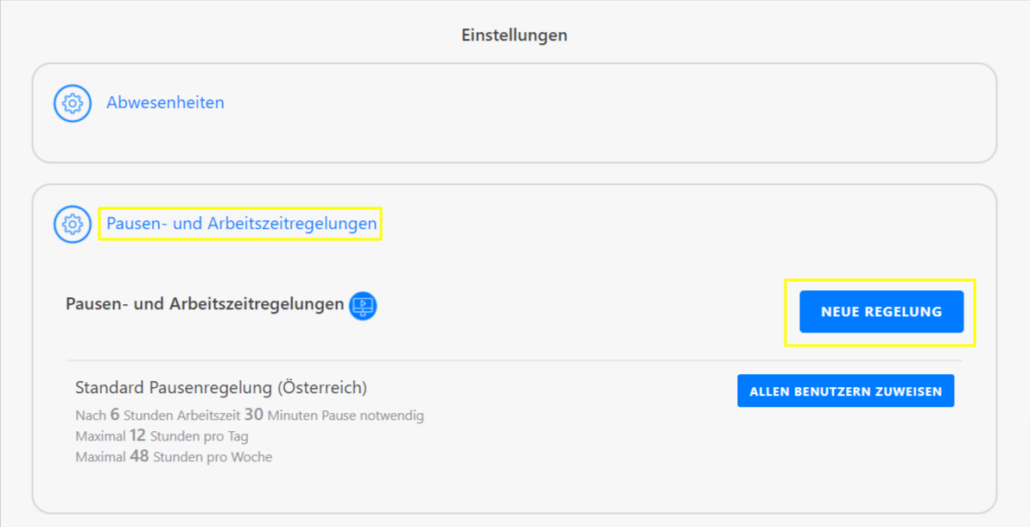1030x527 pixels.
Task: Click the gear icon beside Pausen- und Arbeitszeitregelungen link
Action: [x=72, y=224]
